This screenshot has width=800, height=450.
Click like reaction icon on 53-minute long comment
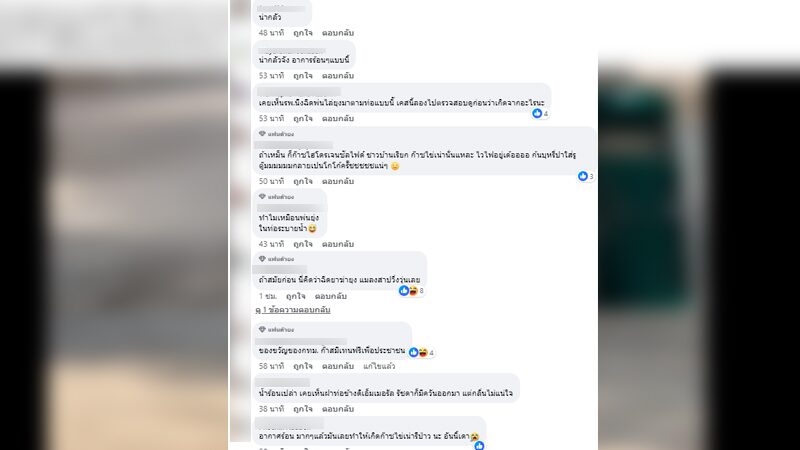pos(537,113)
